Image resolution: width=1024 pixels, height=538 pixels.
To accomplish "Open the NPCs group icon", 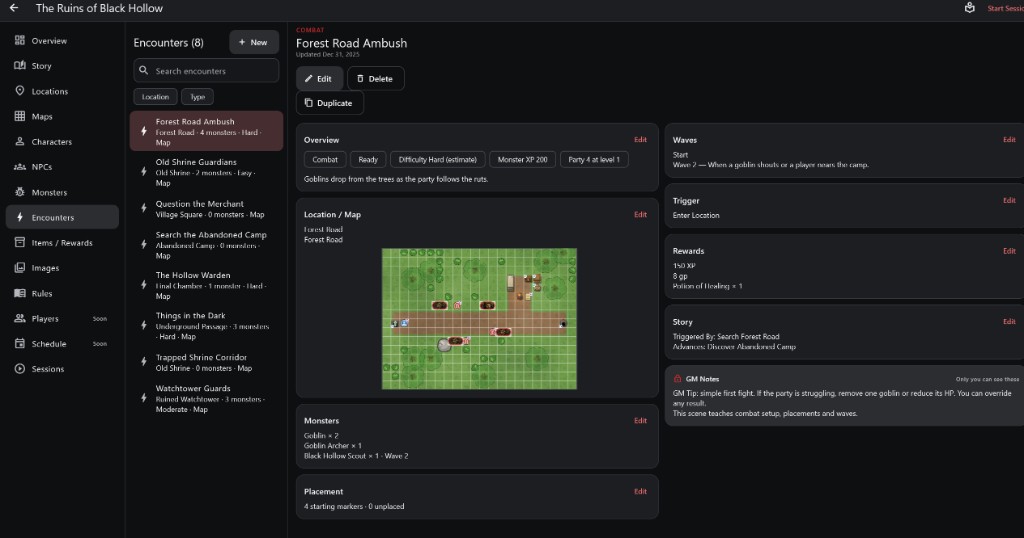I will pyautogui.click(x=20, y=166).
